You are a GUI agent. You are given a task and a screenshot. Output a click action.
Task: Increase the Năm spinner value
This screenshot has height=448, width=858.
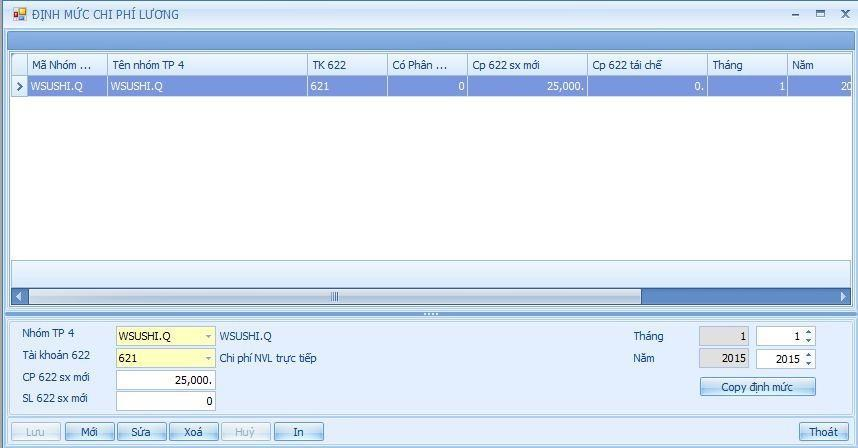pyautogui.click(x=809, y=354)
